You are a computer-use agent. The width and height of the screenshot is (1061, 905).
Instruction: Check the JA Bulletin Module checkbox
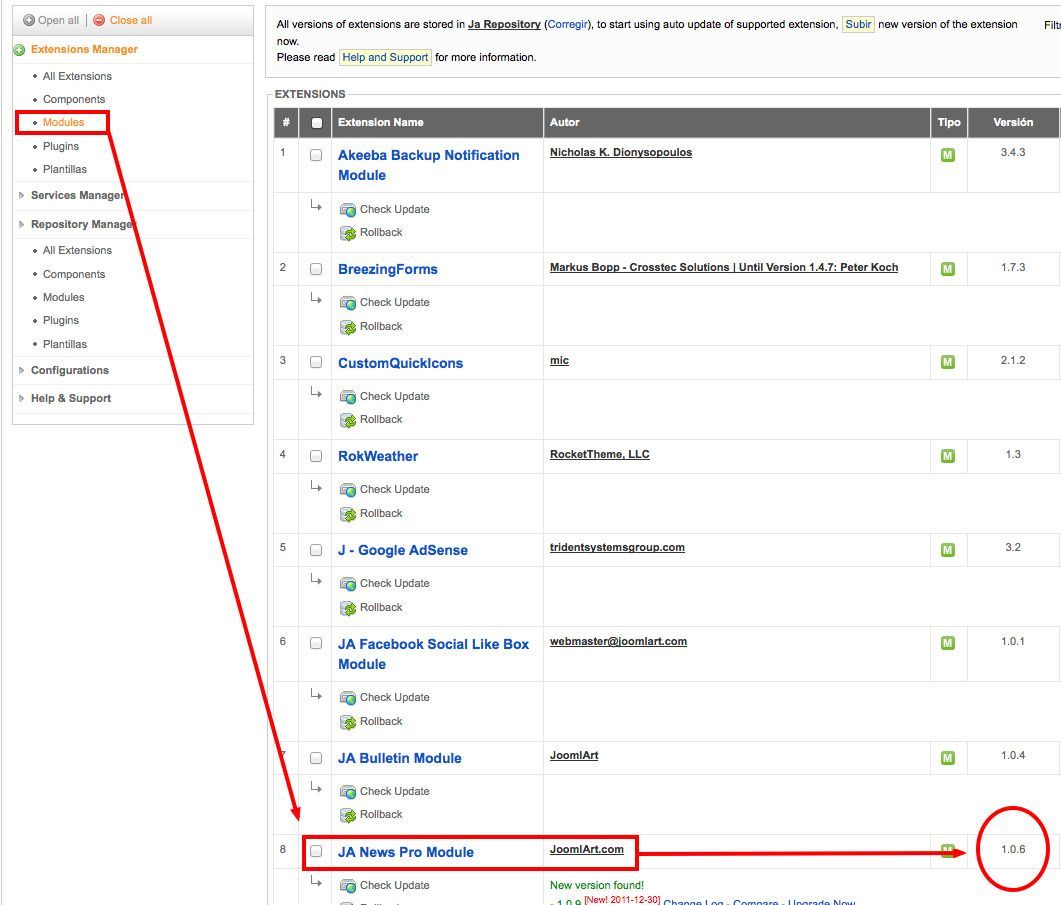(316, 758)
